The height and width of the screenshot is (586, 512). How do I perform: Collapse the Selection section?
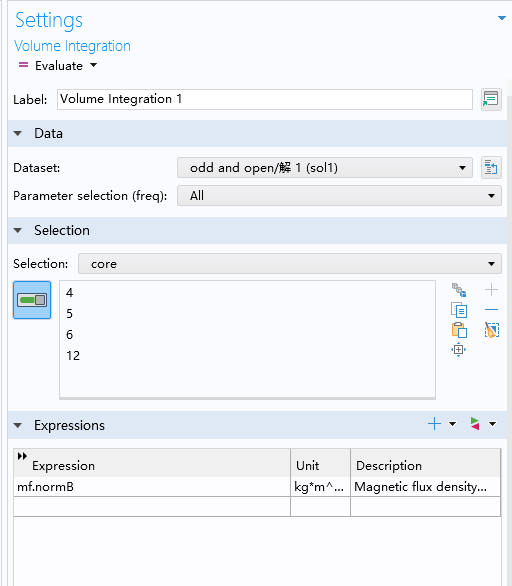click(x=18, y=231)
